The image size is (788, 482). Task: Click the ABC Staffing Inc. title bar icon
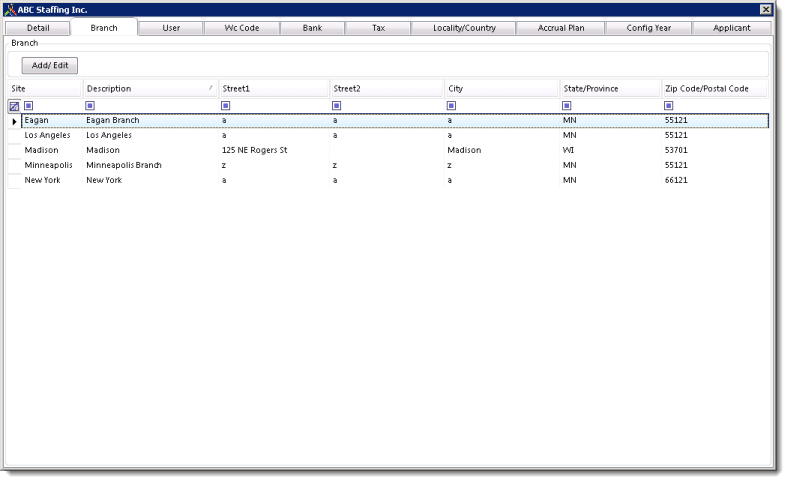(x=10, y=9)
